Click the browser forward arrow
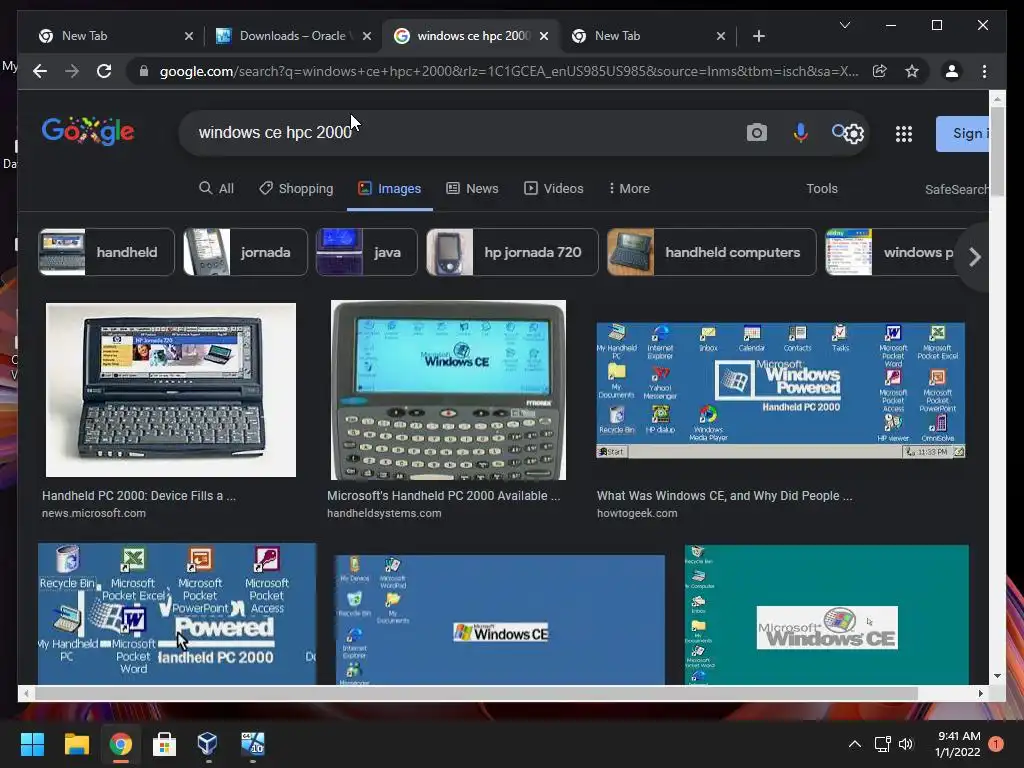The height and width of the screenshot is (768, 1024). coord(72,71)
